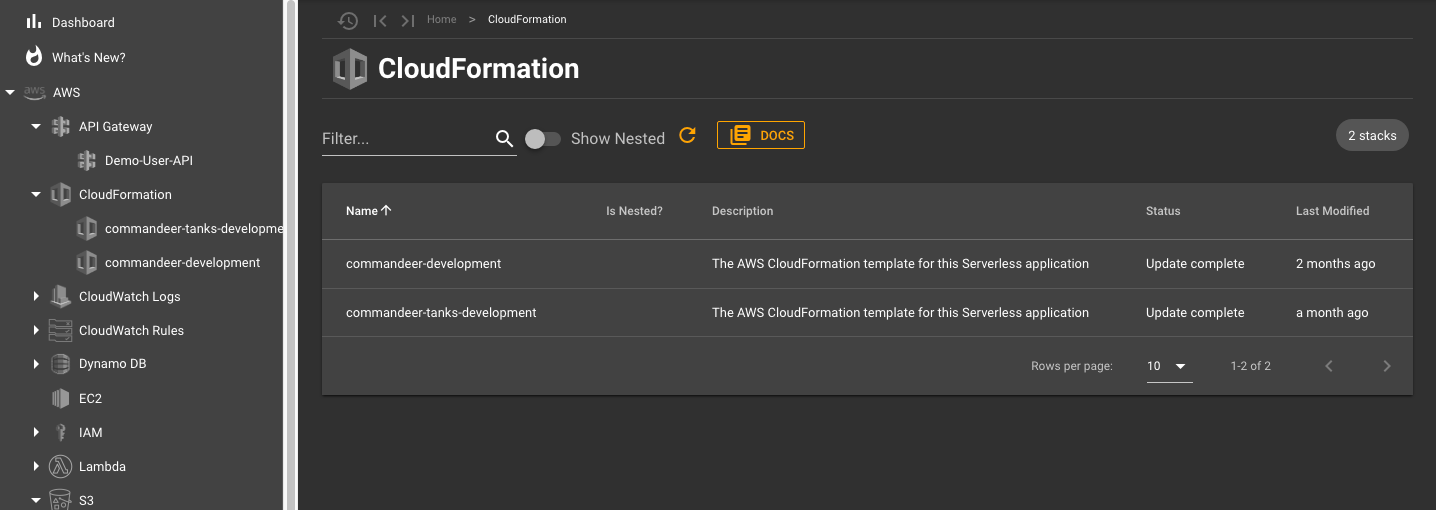Go to last page in history

click(x=407, y=20)
